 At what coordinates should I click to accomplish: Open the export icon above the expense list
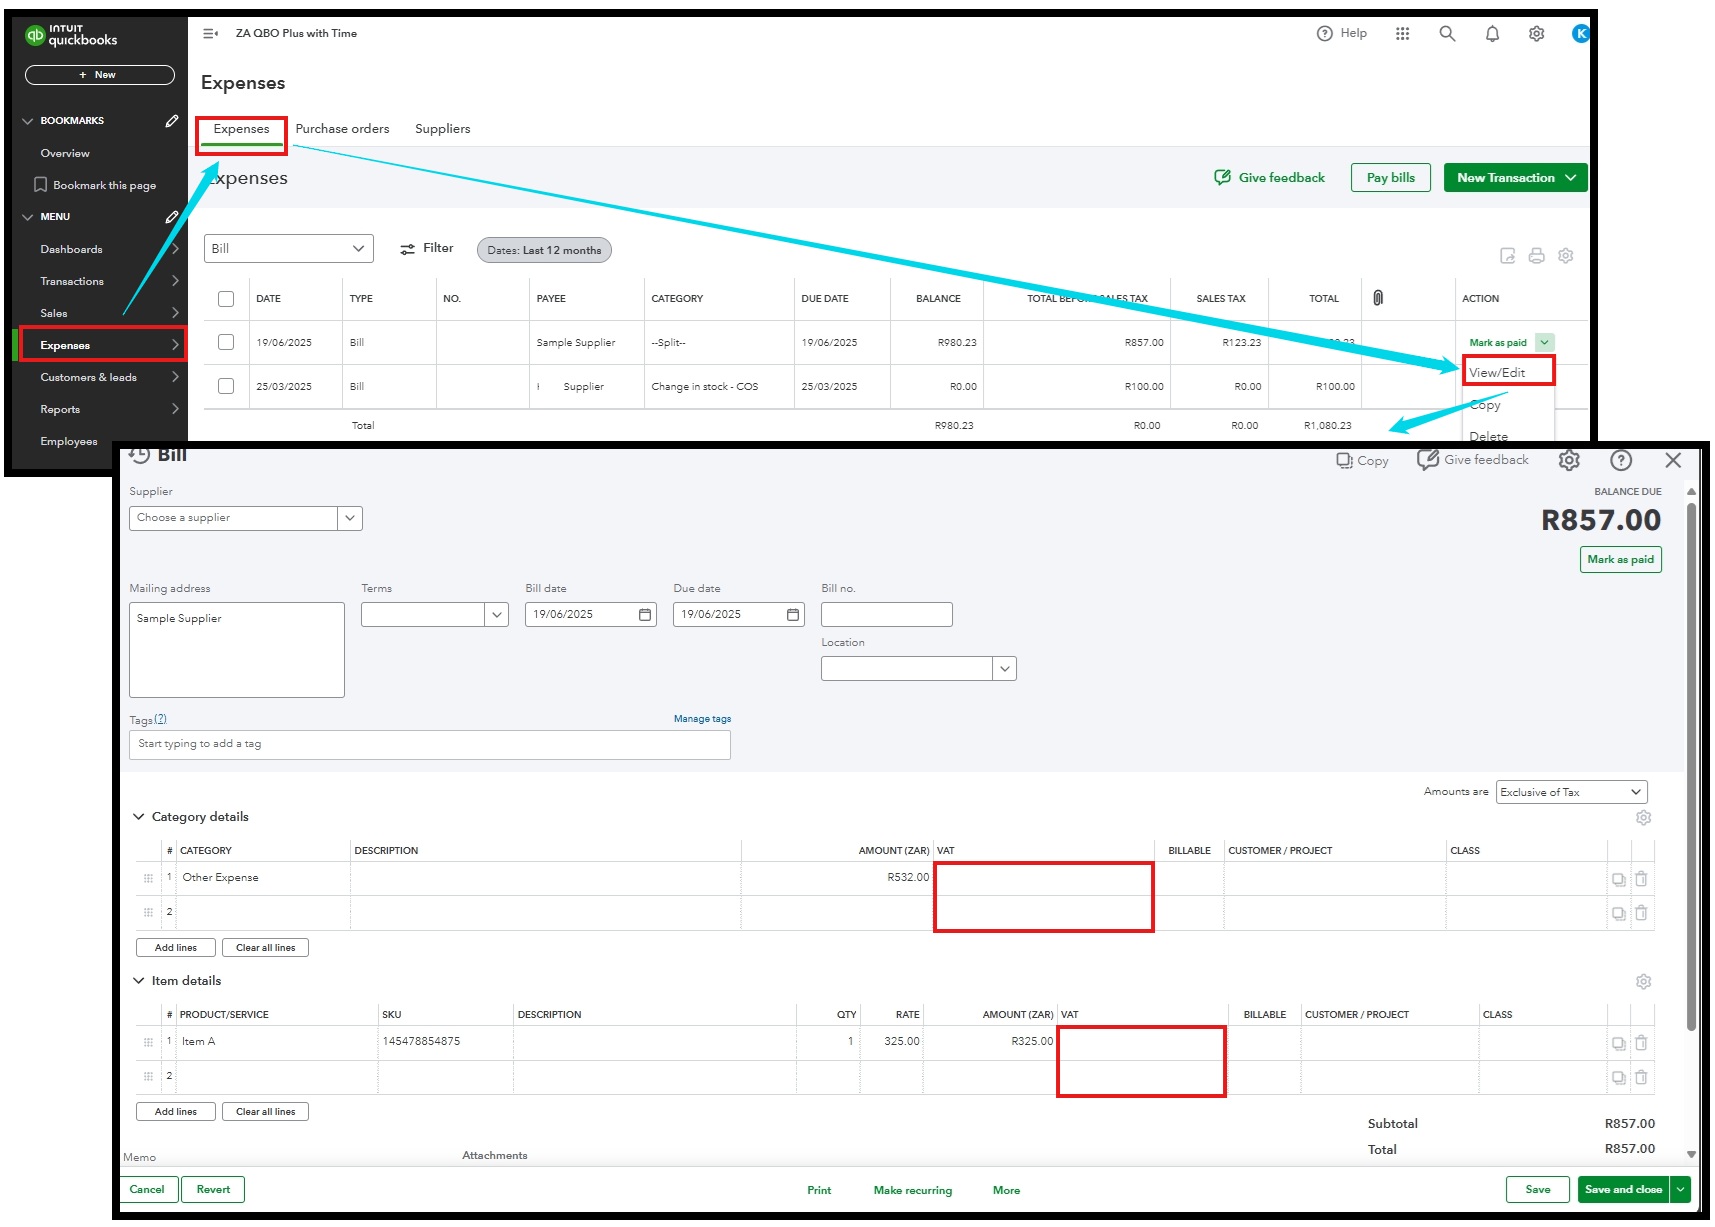1508,256
